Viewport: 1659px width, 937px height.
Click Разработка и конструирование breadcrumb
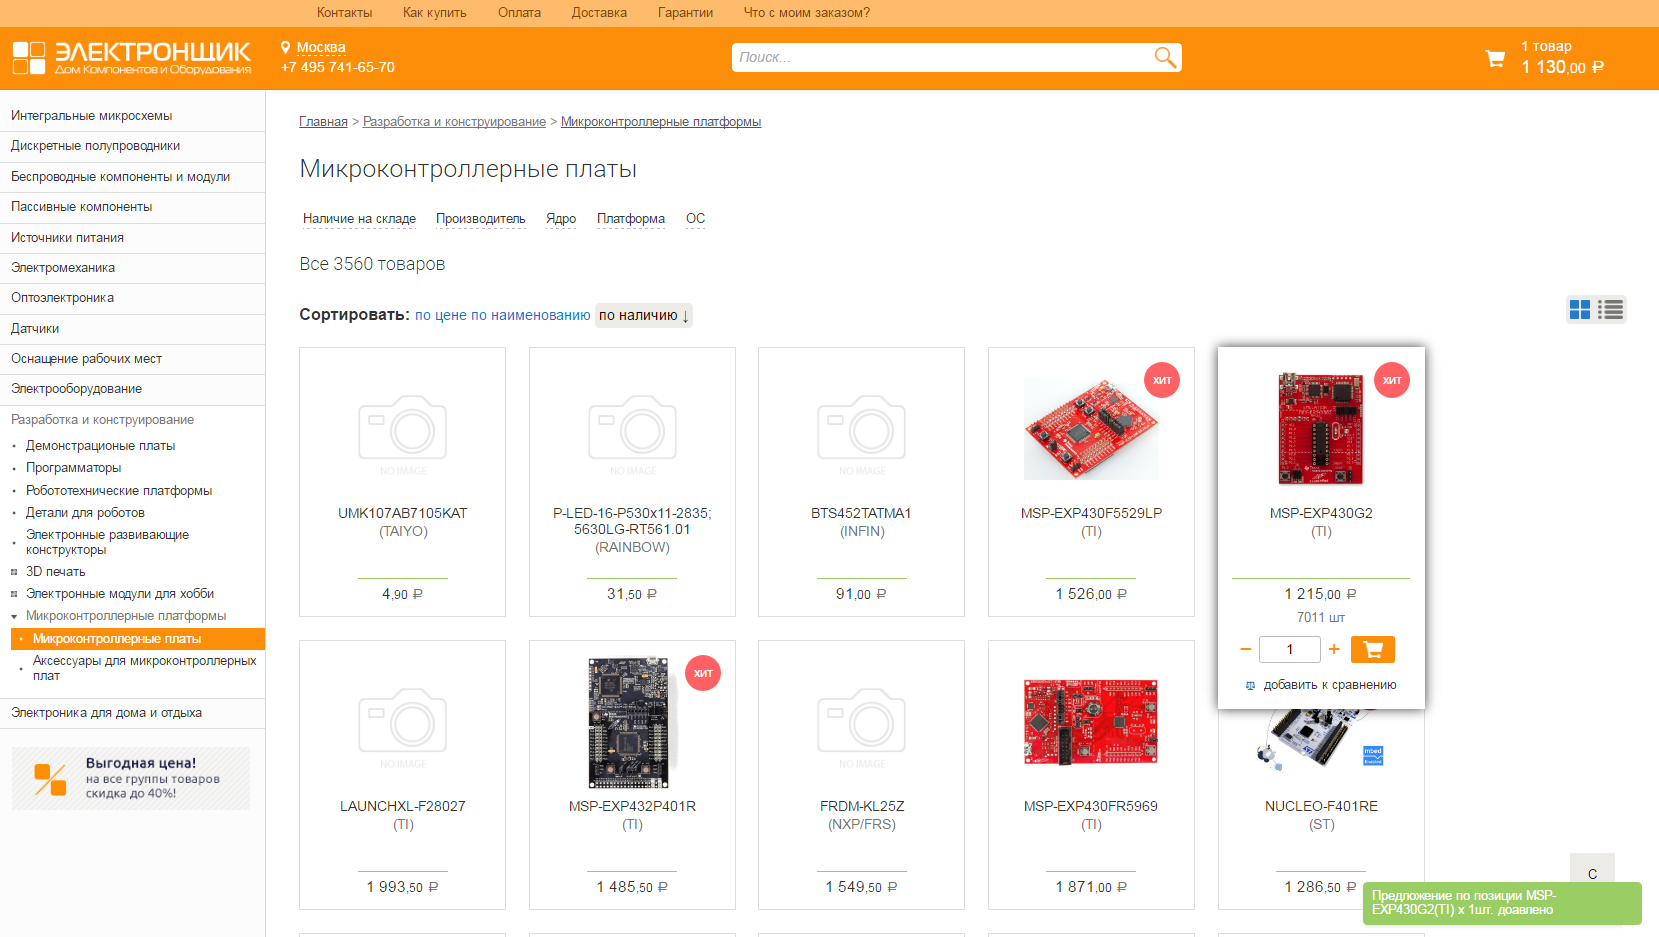click(x=454, y=122)
